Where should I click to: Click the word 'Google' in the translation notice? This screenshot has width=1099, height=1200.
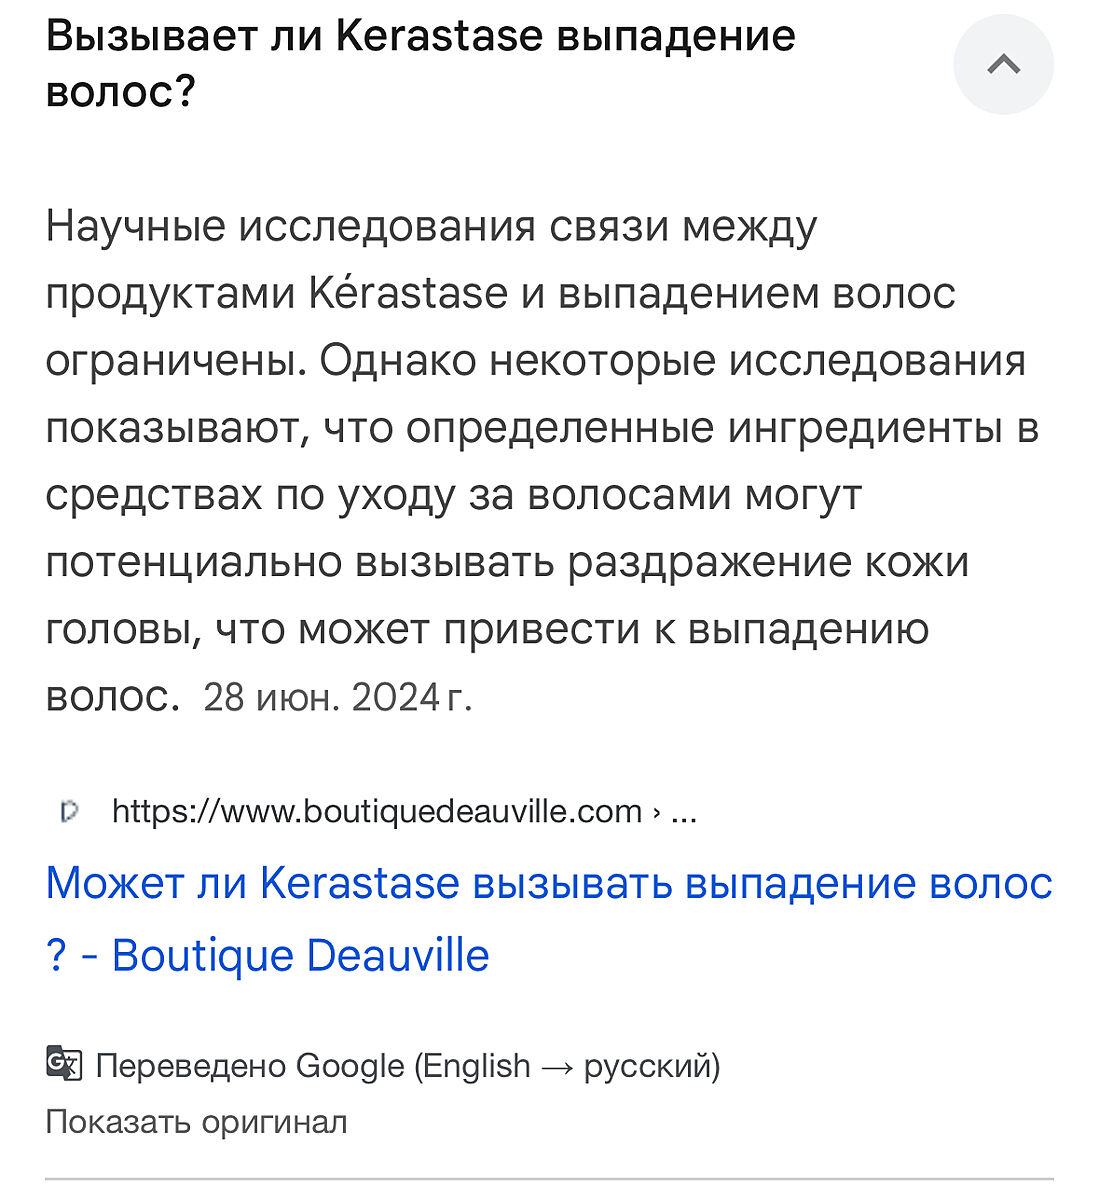coord(350,1066)
